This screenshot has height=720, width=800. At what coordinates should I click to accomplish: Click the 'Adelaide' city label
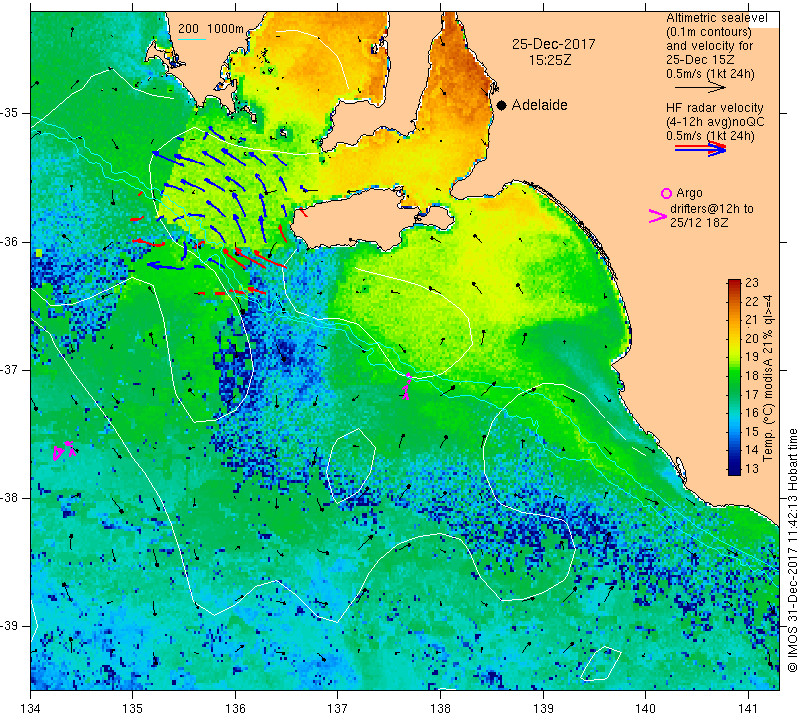pyautogui.click(x=539, y=105)
